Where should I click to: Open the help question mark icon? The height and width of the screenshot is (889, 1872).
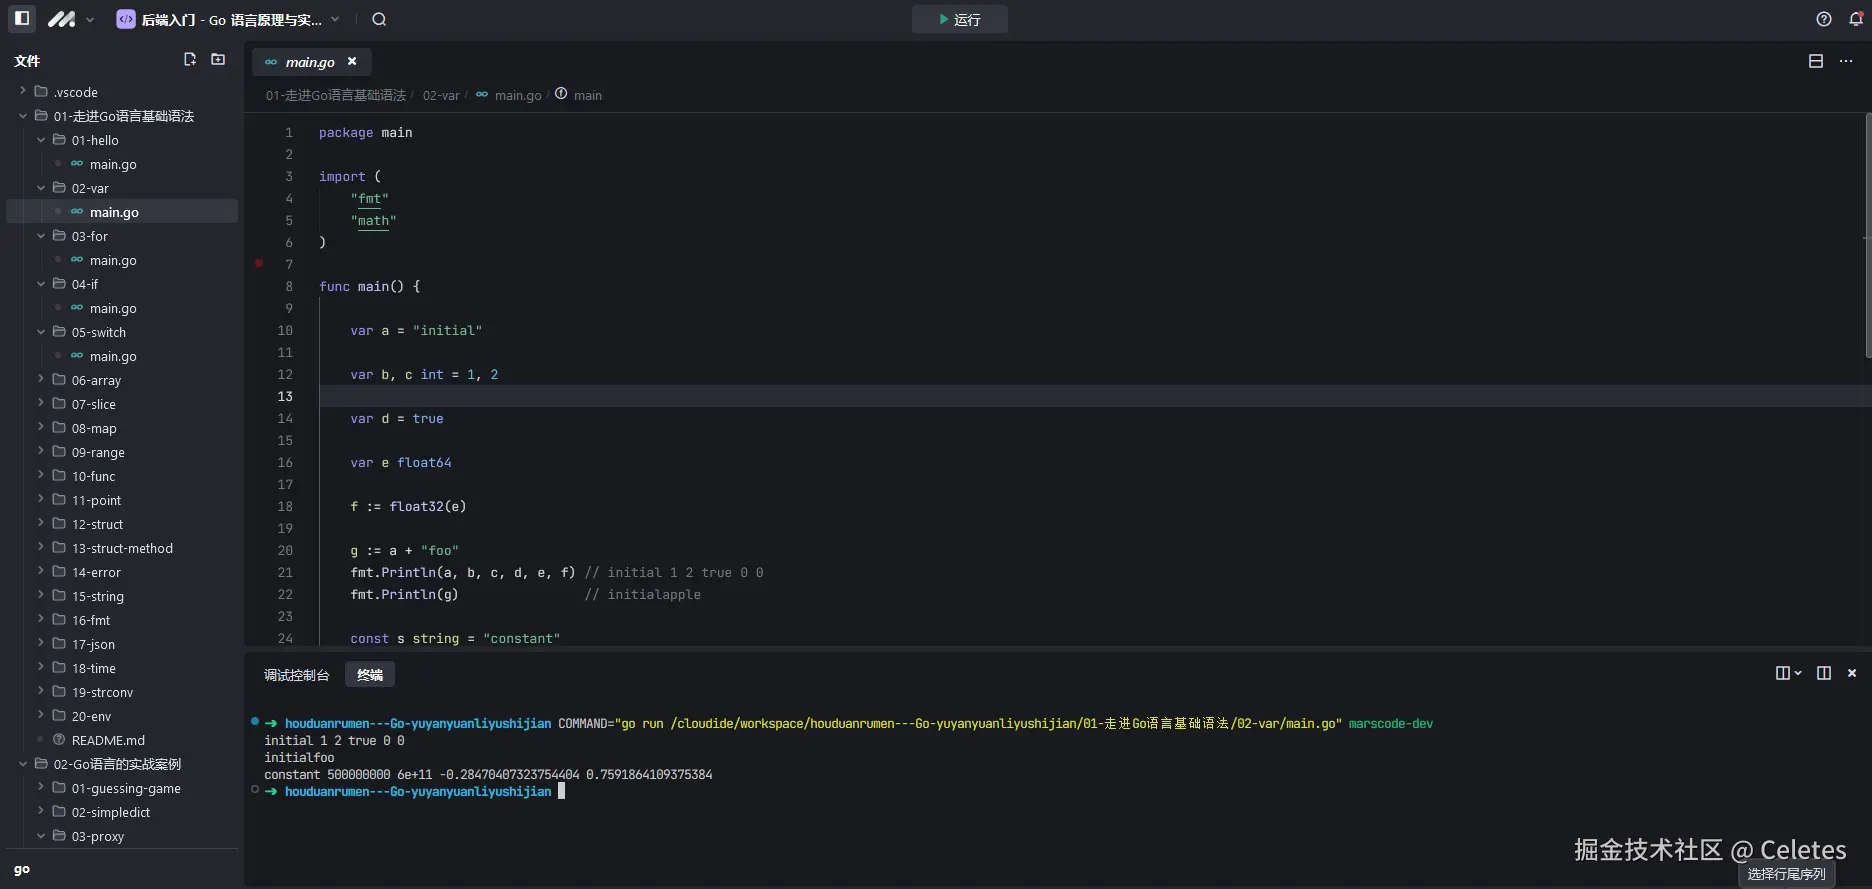click(x=1824, y=19)
